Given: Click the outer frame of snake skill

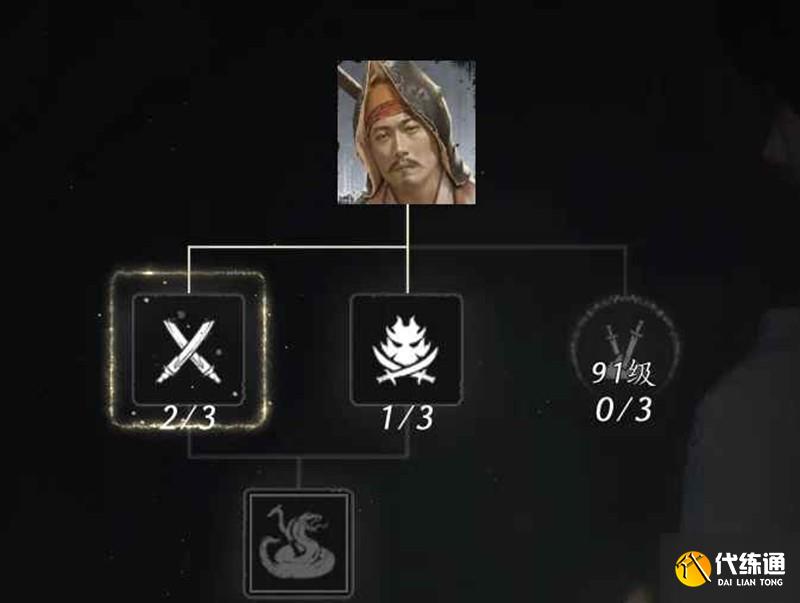Looking at the screenshot, I should point(298,544).
